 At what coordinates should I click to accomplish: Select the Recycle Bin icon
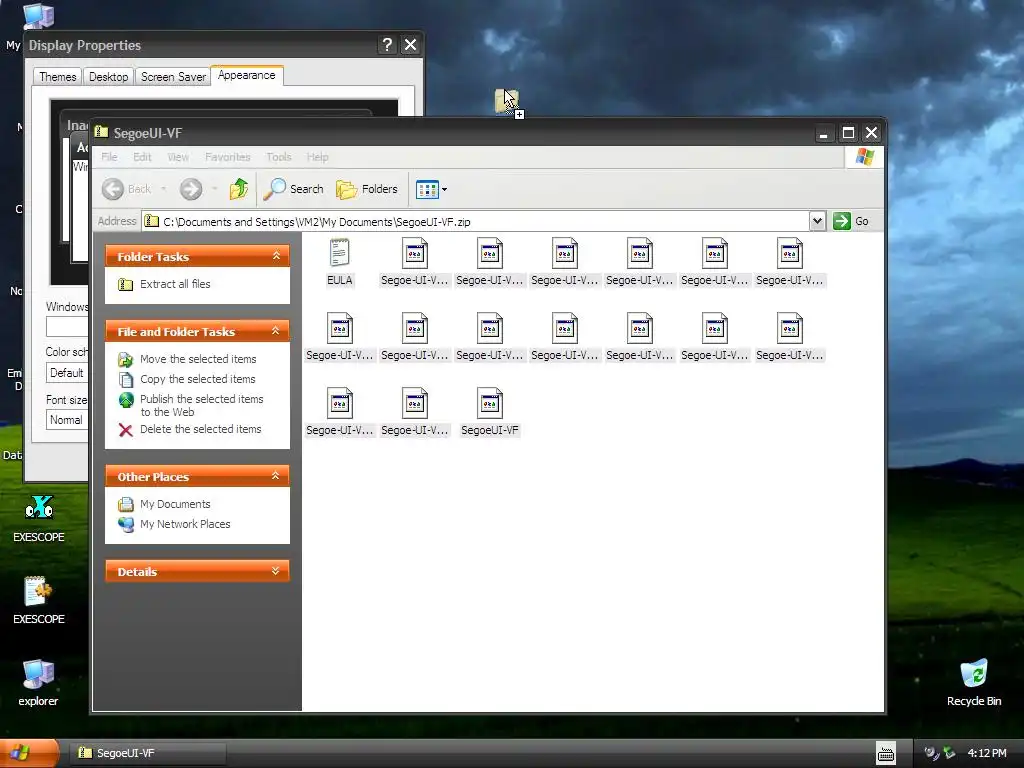pos(974,683)
